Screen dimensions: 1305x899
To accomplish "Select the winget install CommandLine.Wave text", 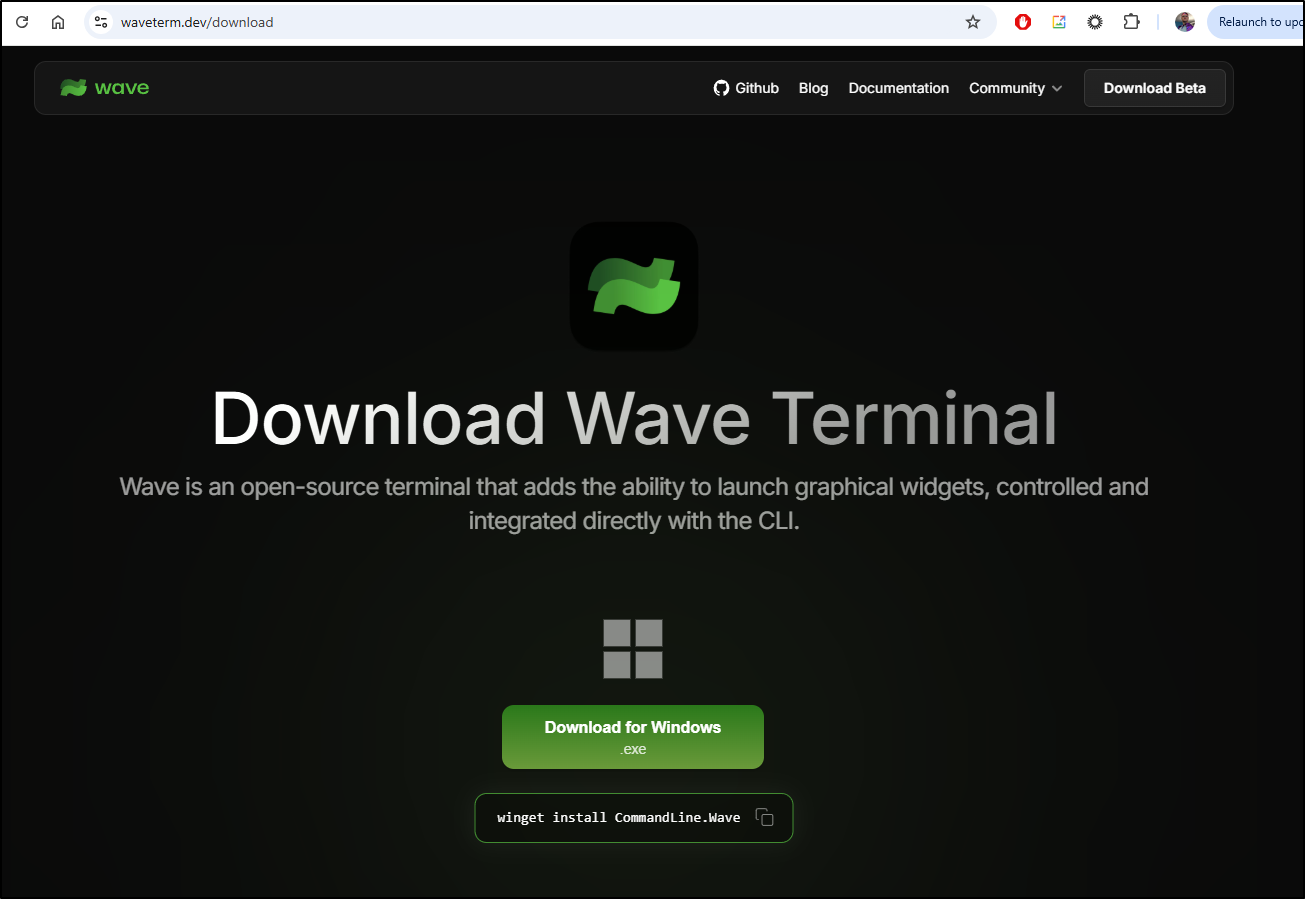I will (x=619, y=817).
